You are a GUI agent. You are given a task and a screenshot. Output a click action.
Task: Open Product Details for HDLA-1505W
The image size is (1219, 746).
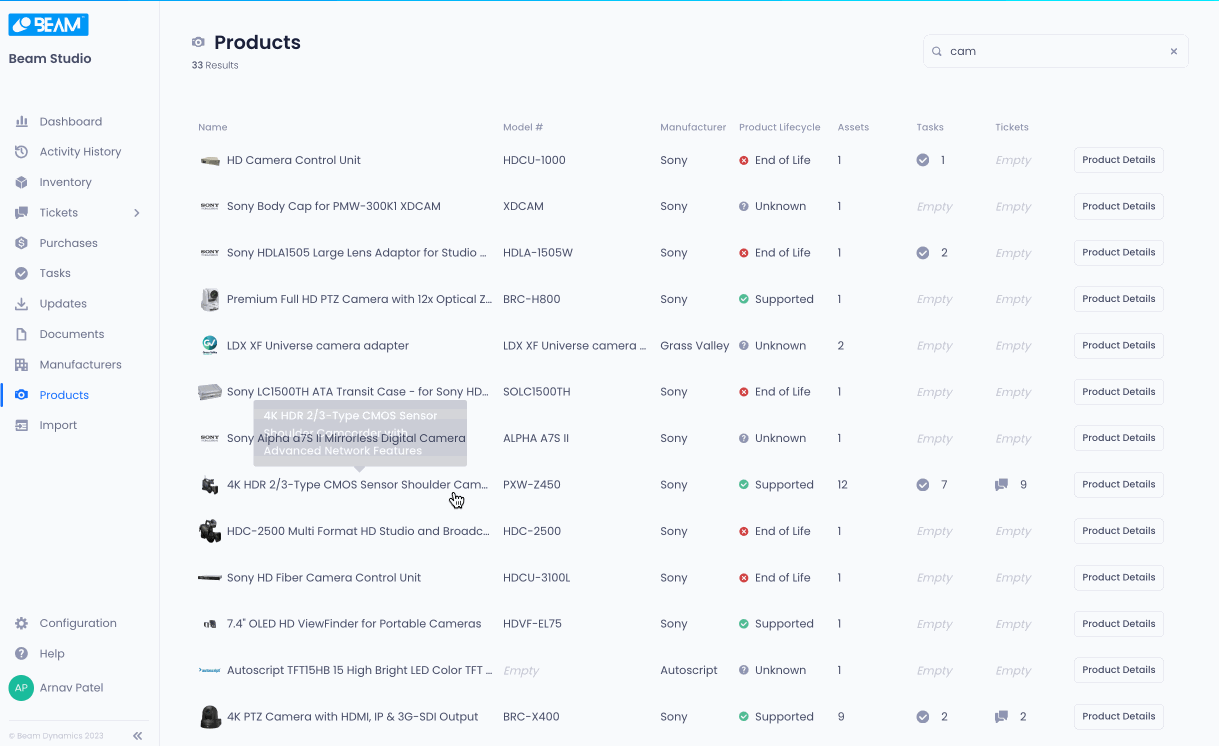pyautogui.click(x=1119, y=253)
